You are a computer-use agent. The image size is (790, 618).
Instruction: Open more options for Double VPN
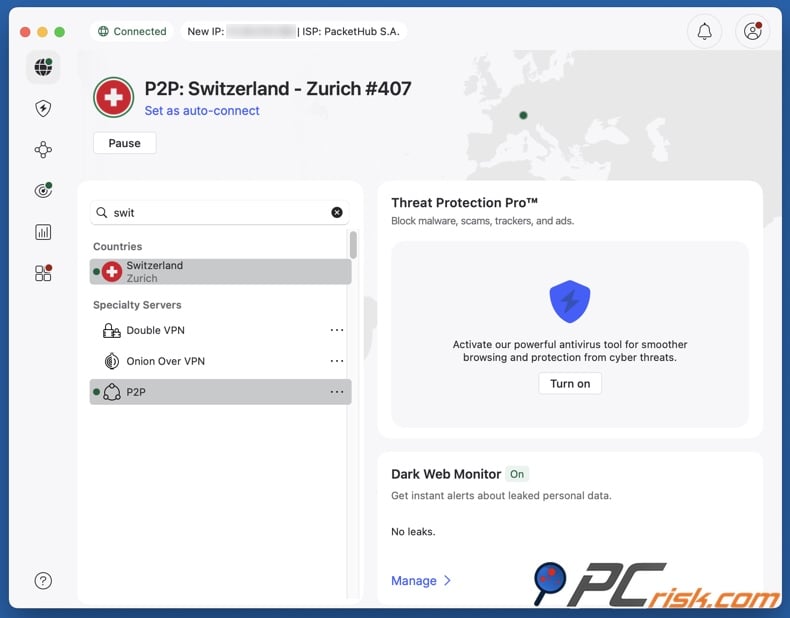tap(337, 330)
